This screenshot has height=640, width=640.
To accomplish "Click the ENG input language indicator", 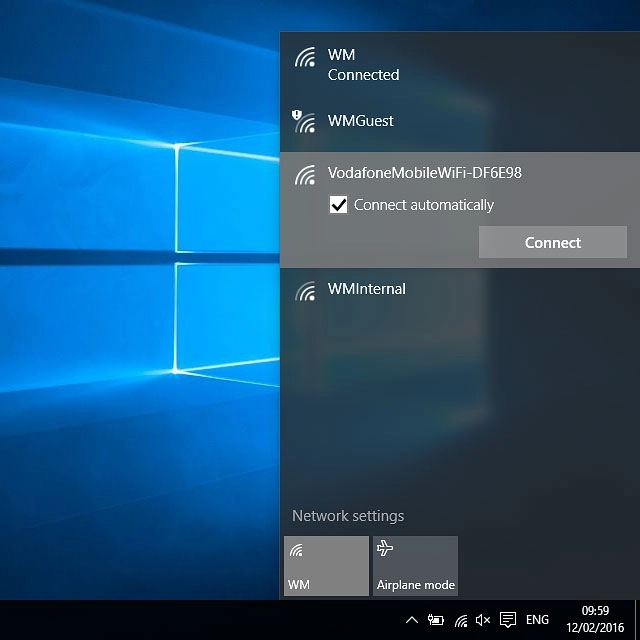I will coord(538,620).
